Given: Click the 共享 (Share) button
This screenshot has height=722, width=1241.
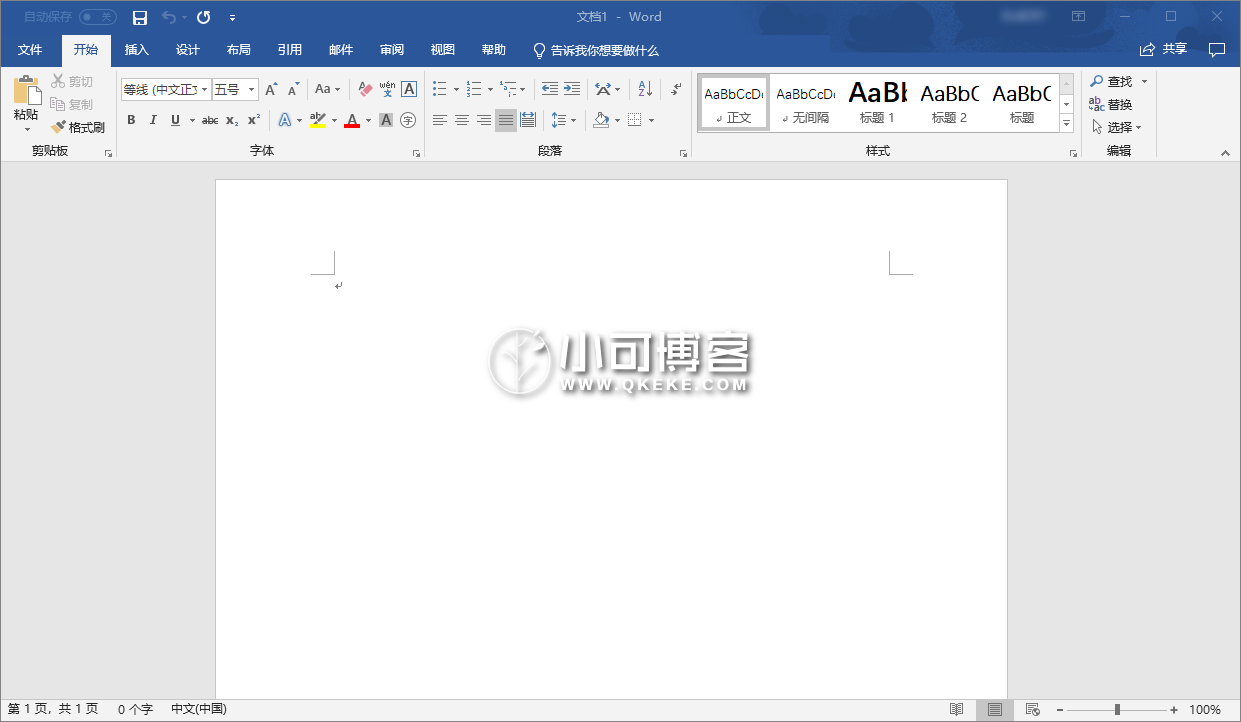Looking at the screenshot, I should tap(1164, 50).
